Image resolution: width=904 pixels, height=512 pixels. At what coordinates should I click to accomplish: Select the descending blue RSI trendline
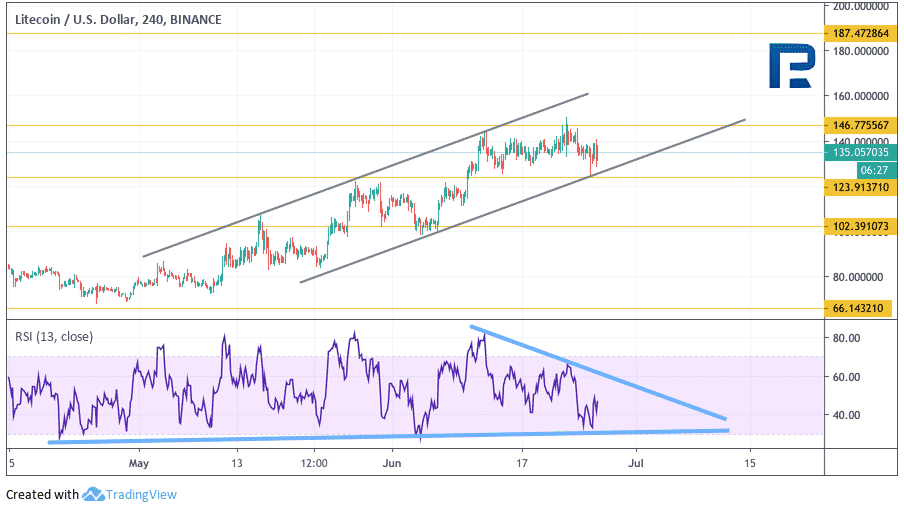pos(598,372)
